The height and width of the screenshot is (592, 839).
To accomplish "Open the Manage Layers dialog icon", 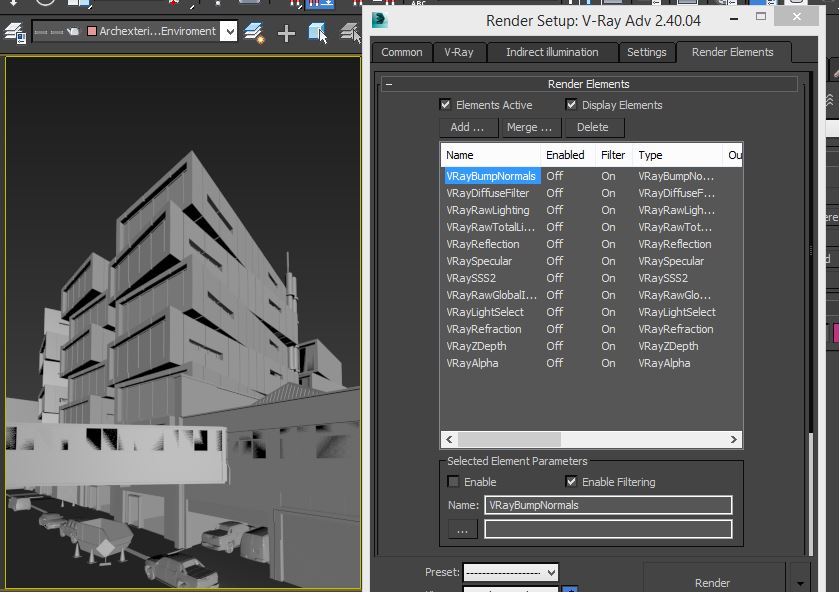I will click(15, 32).
